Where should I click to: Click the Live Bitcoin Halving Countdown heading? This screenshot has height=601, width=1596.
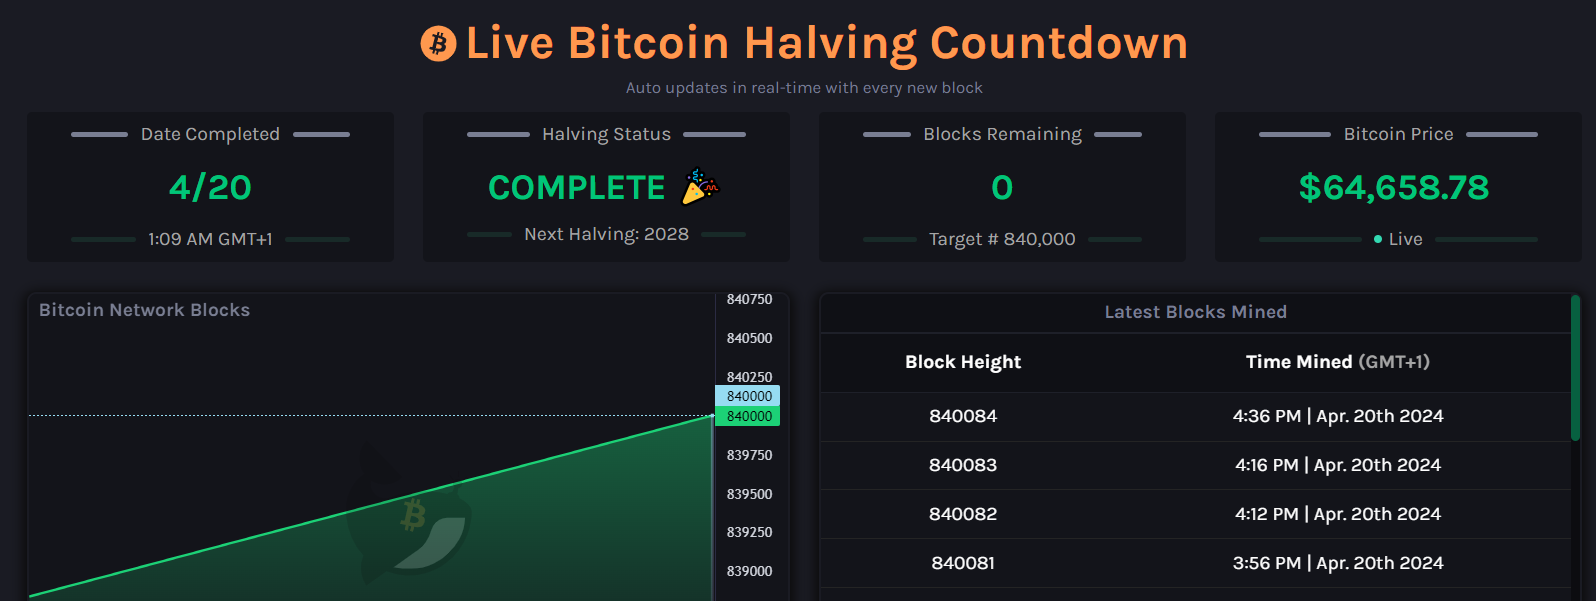(826, 44)
